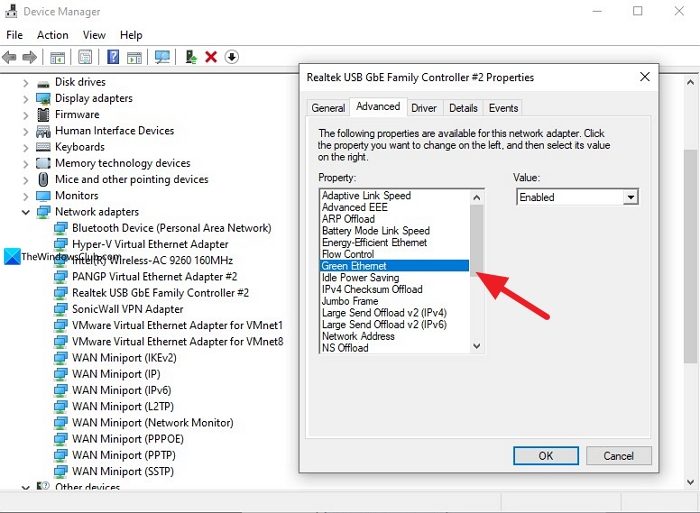Click the Device Manager title bar icon
Image resolution: width=700 pixels, height=513 pixels.
pyautogui.click(x=11, y=11)
